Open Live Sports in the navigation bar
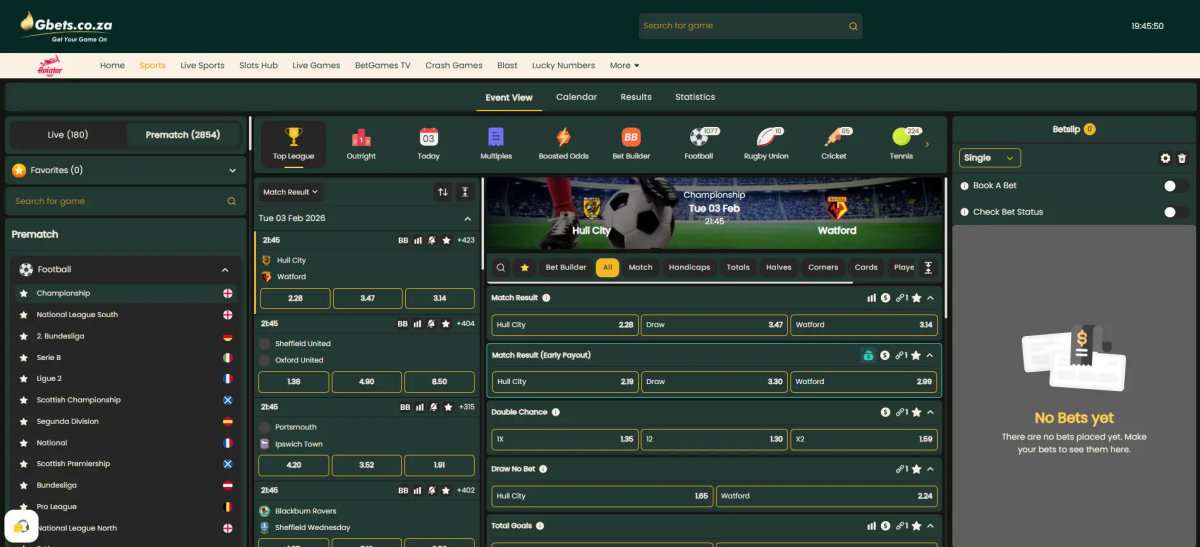 click(202, 66)
